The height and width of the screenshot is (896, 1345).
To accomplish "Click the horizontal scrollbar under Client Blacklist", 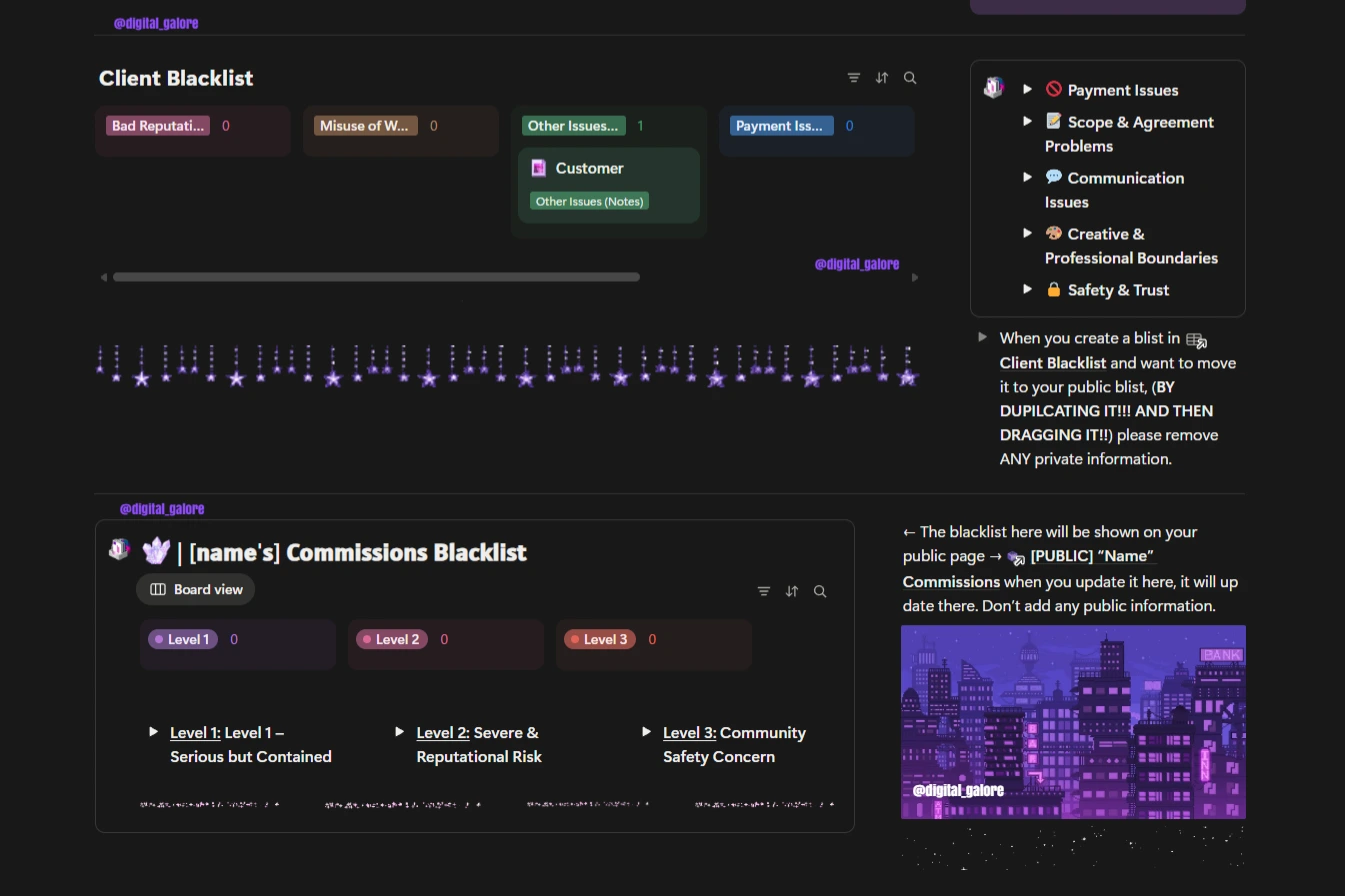I will pyautogui.click(x=376, y=277).
